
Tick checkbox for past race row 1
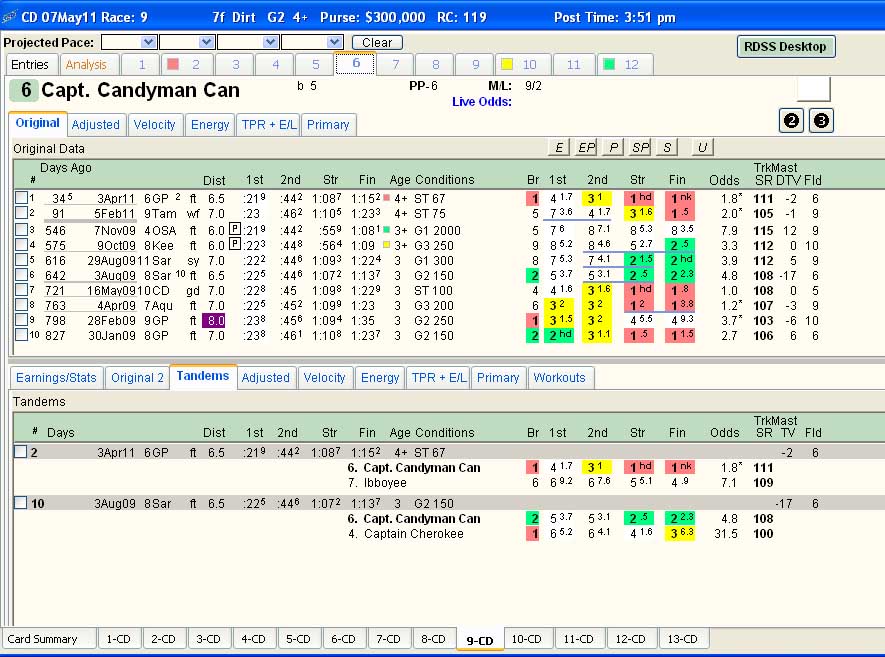pos(21,198)
